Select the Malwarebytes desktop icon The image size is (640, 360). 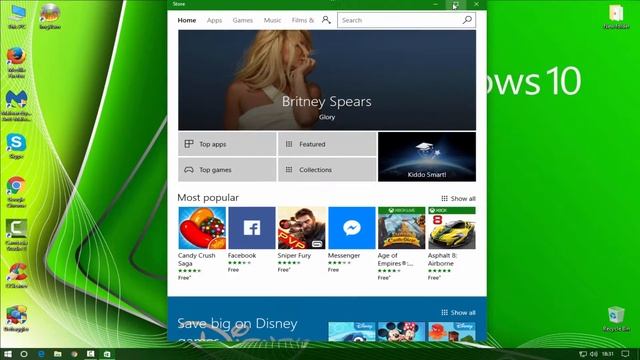click(x=16, y=106)
